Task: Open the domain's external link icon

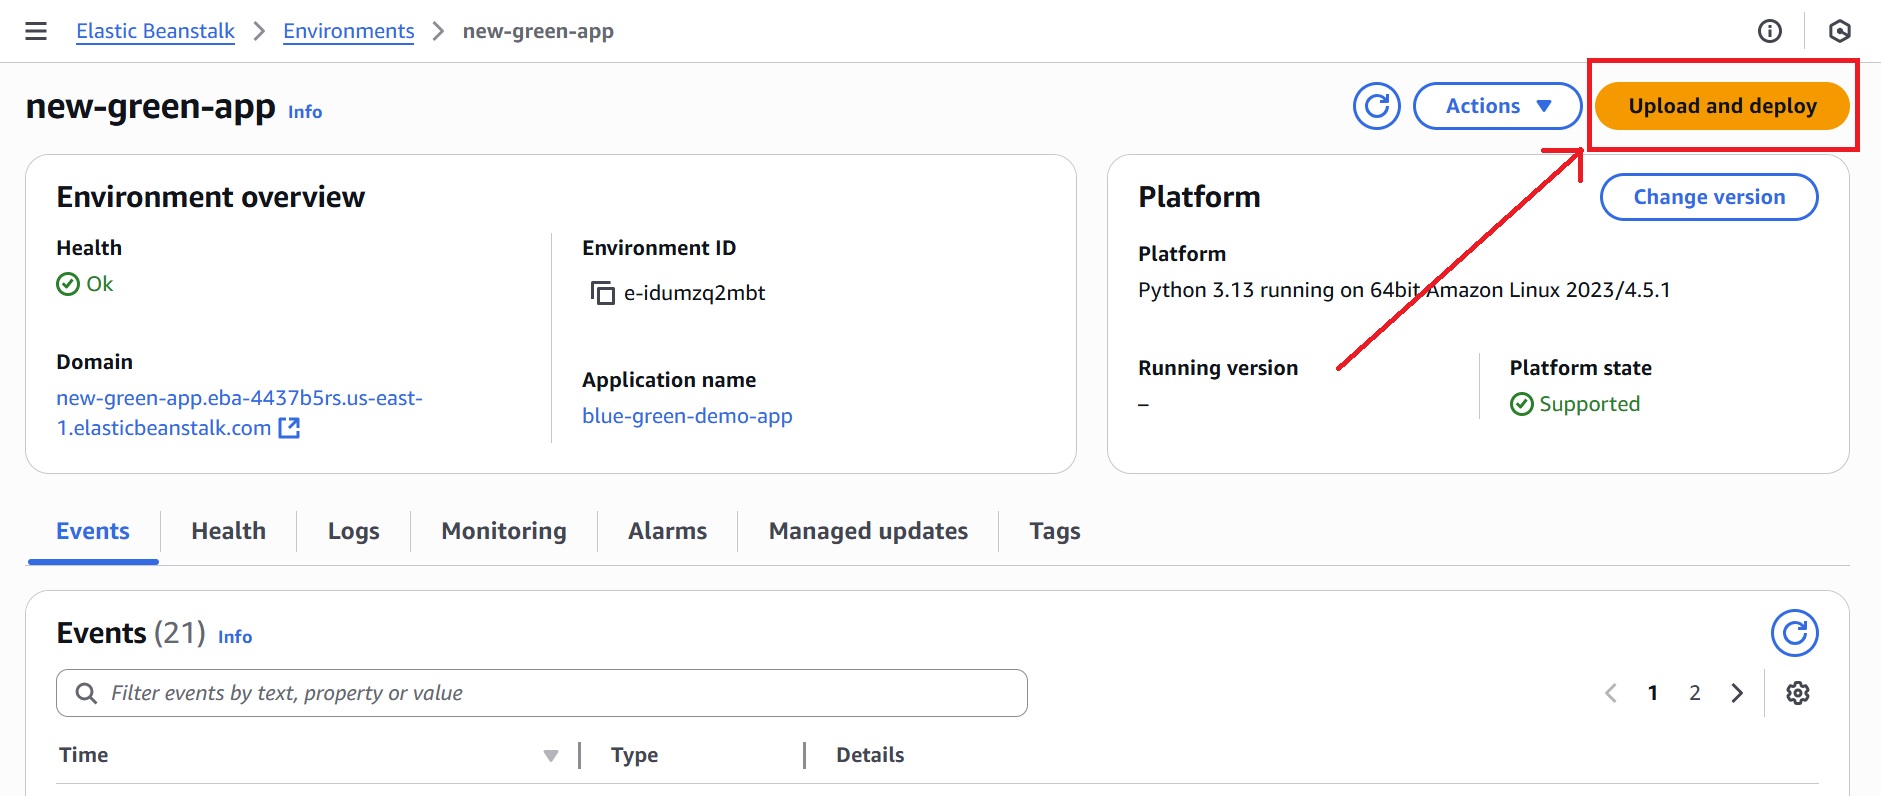Action: [x=289, y=428]
